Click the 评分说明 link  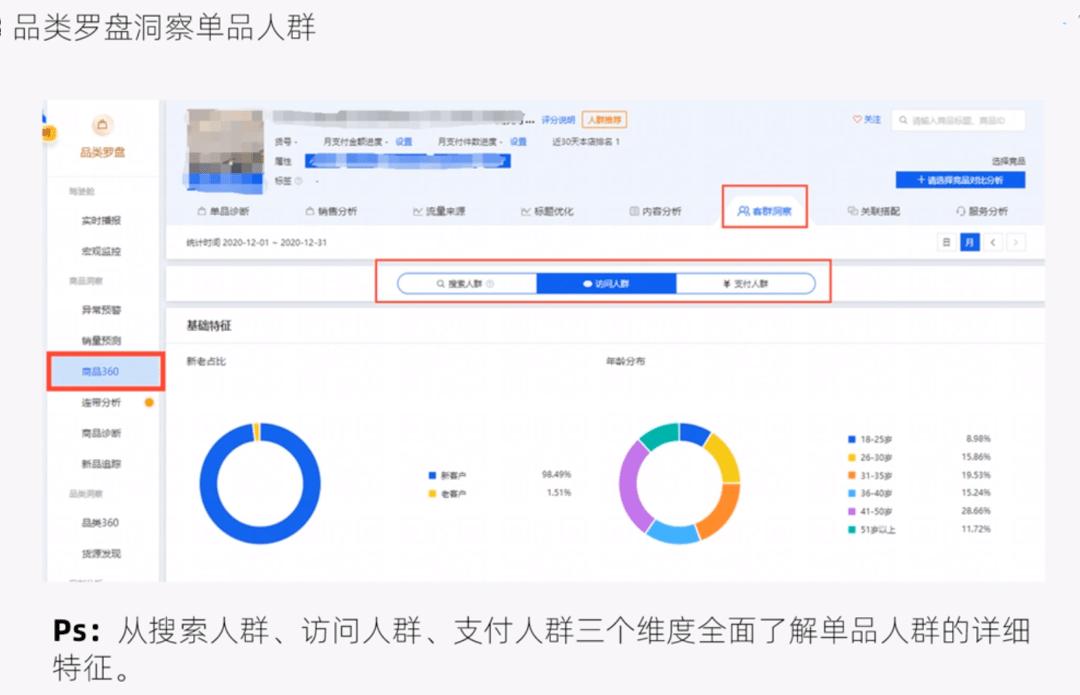tap(557, 120)
